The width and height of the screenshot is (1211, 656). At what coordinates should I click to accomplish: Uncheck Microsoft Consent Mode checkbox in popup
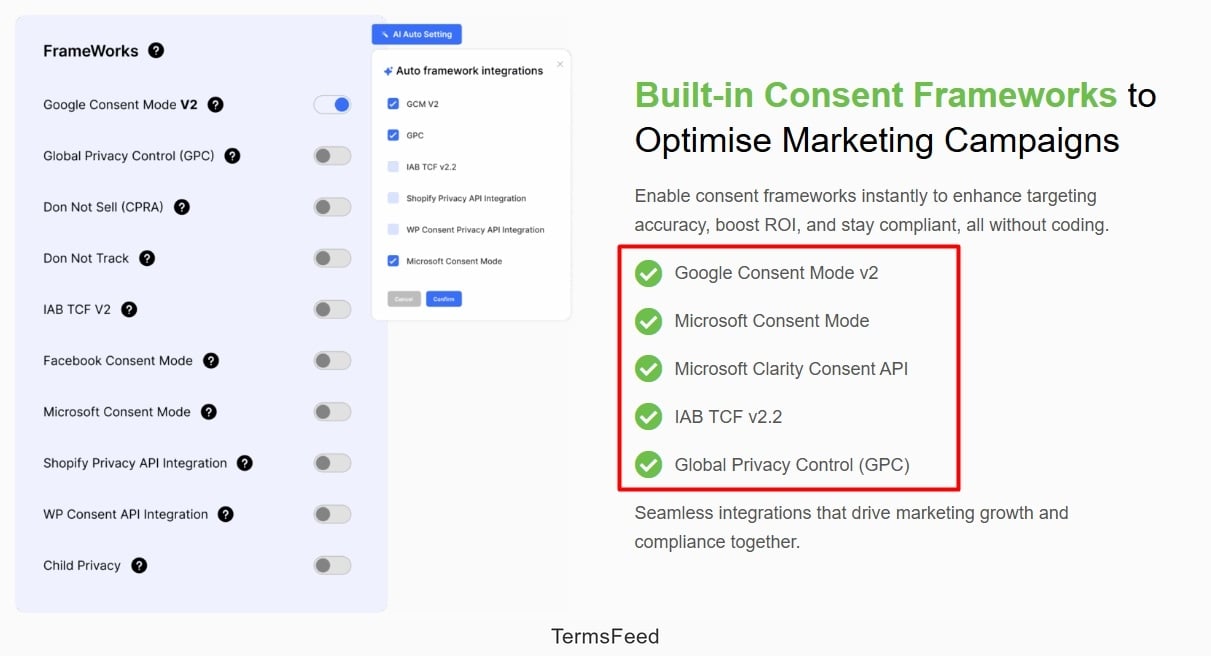click(393, 261)
